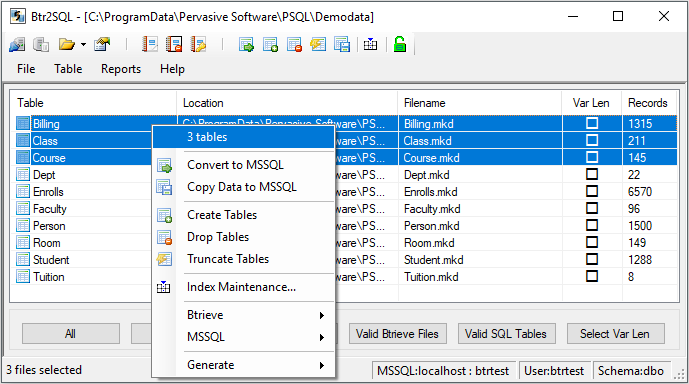The width and height of the screenshot is (689, 384).
Task: Toggle Var Len checkbox for Enrolls
Action: click(x=592, y=191)
